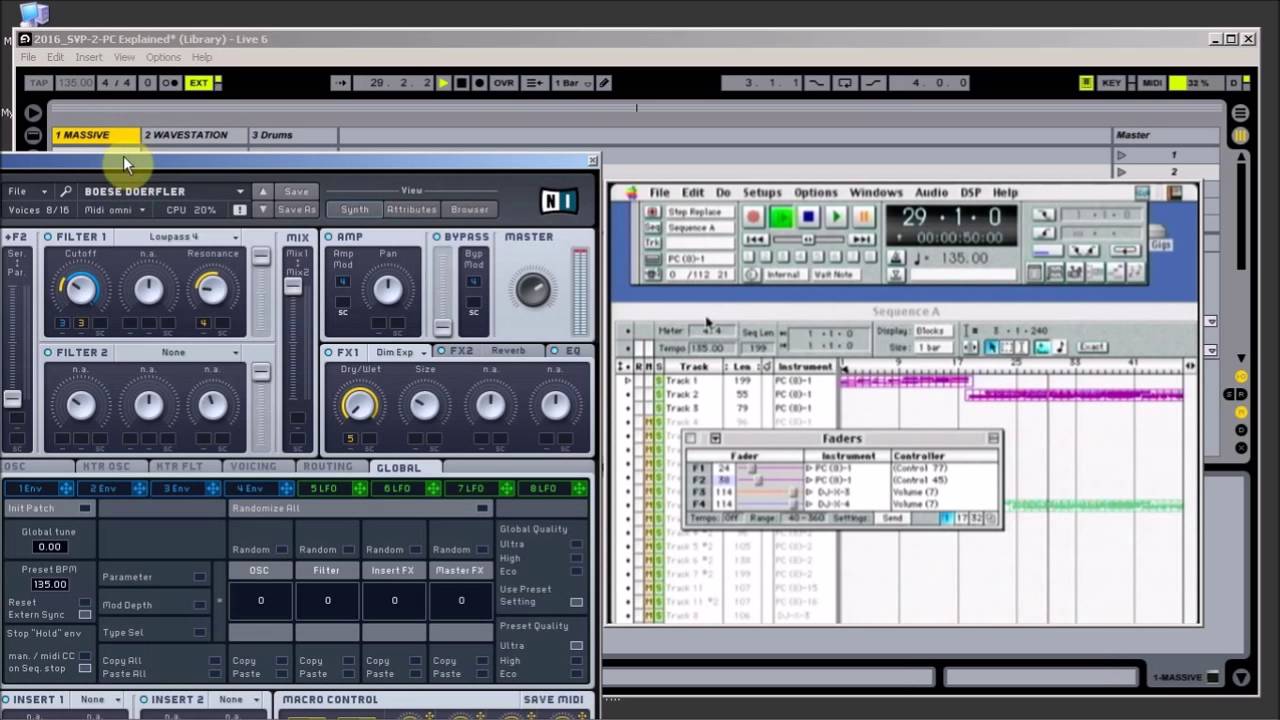Click the red Record button in Mac sequencer
The height and width of the screenshot is (720, 1280).
[753, 216]
